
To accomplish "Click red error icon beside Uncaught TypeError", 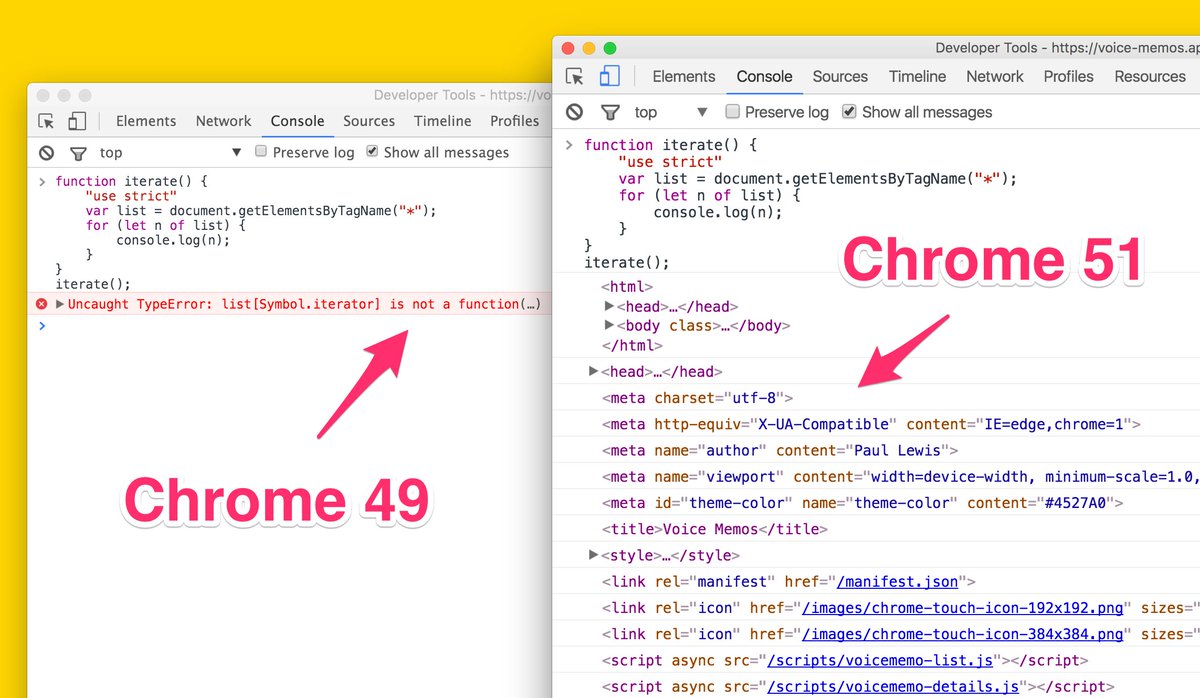I will click(42, 304).
